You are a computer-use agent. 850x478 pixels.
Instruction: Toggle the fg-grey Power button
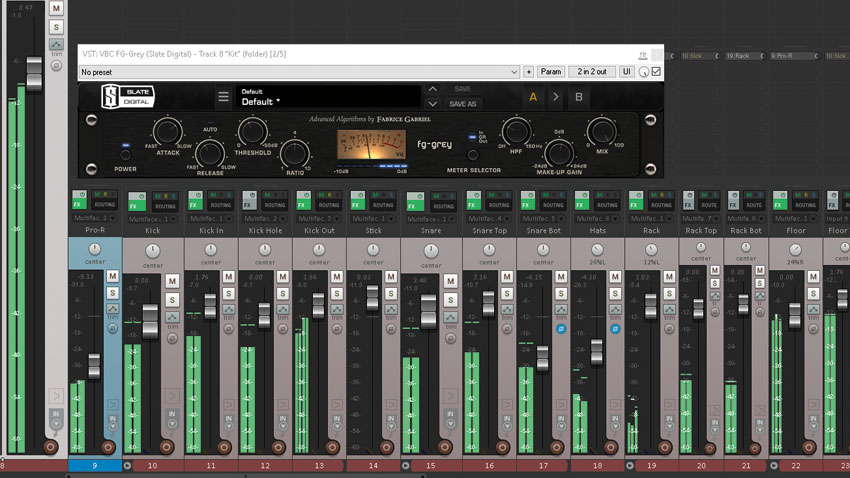point(125,155)
